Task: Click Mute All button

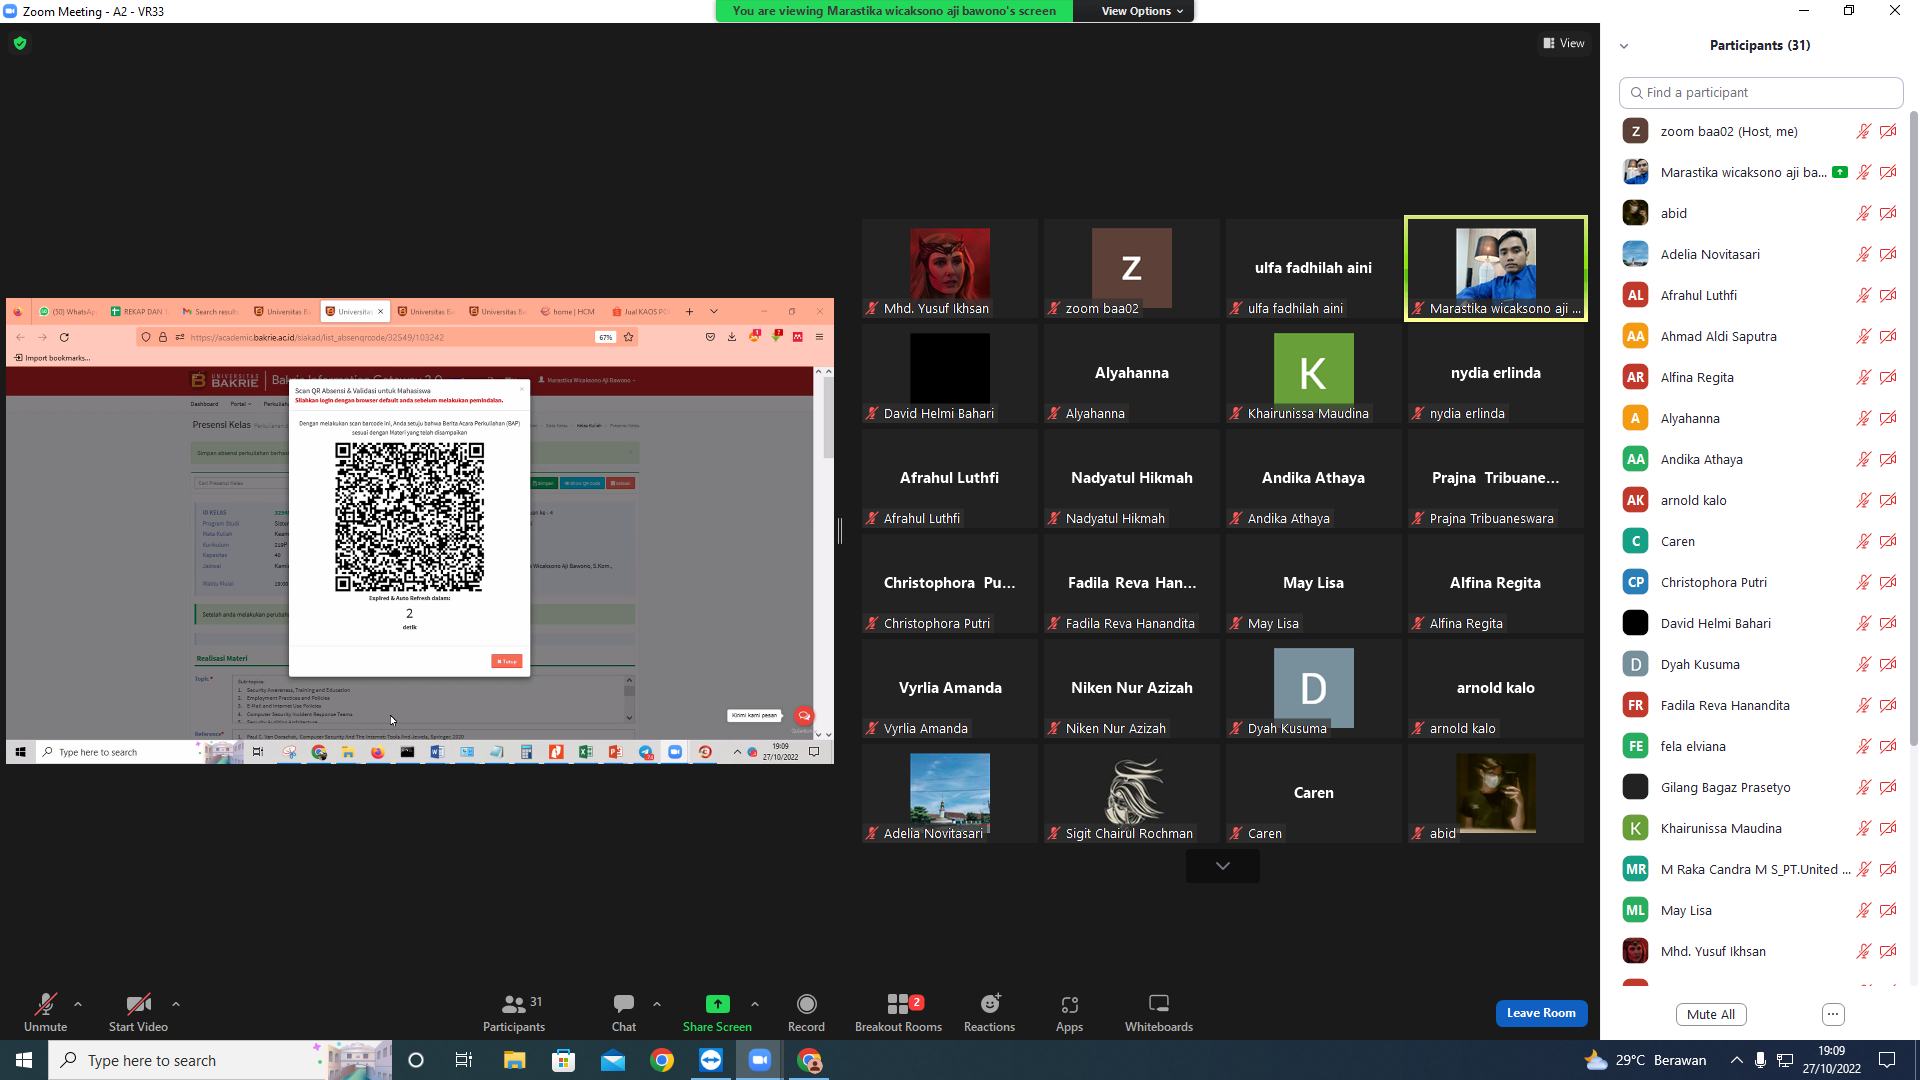Action: [1711, 1014]
